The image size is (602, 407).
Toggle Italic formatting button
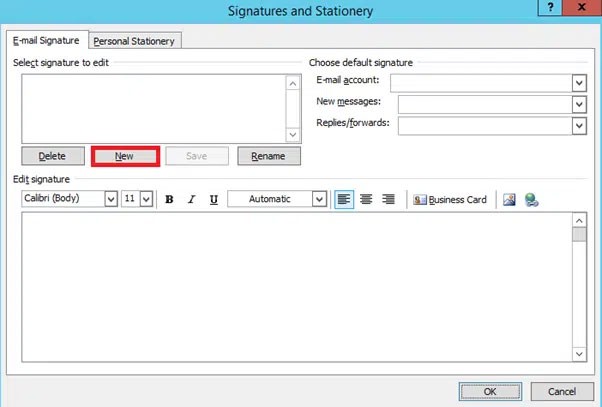[x=191, y=200]
